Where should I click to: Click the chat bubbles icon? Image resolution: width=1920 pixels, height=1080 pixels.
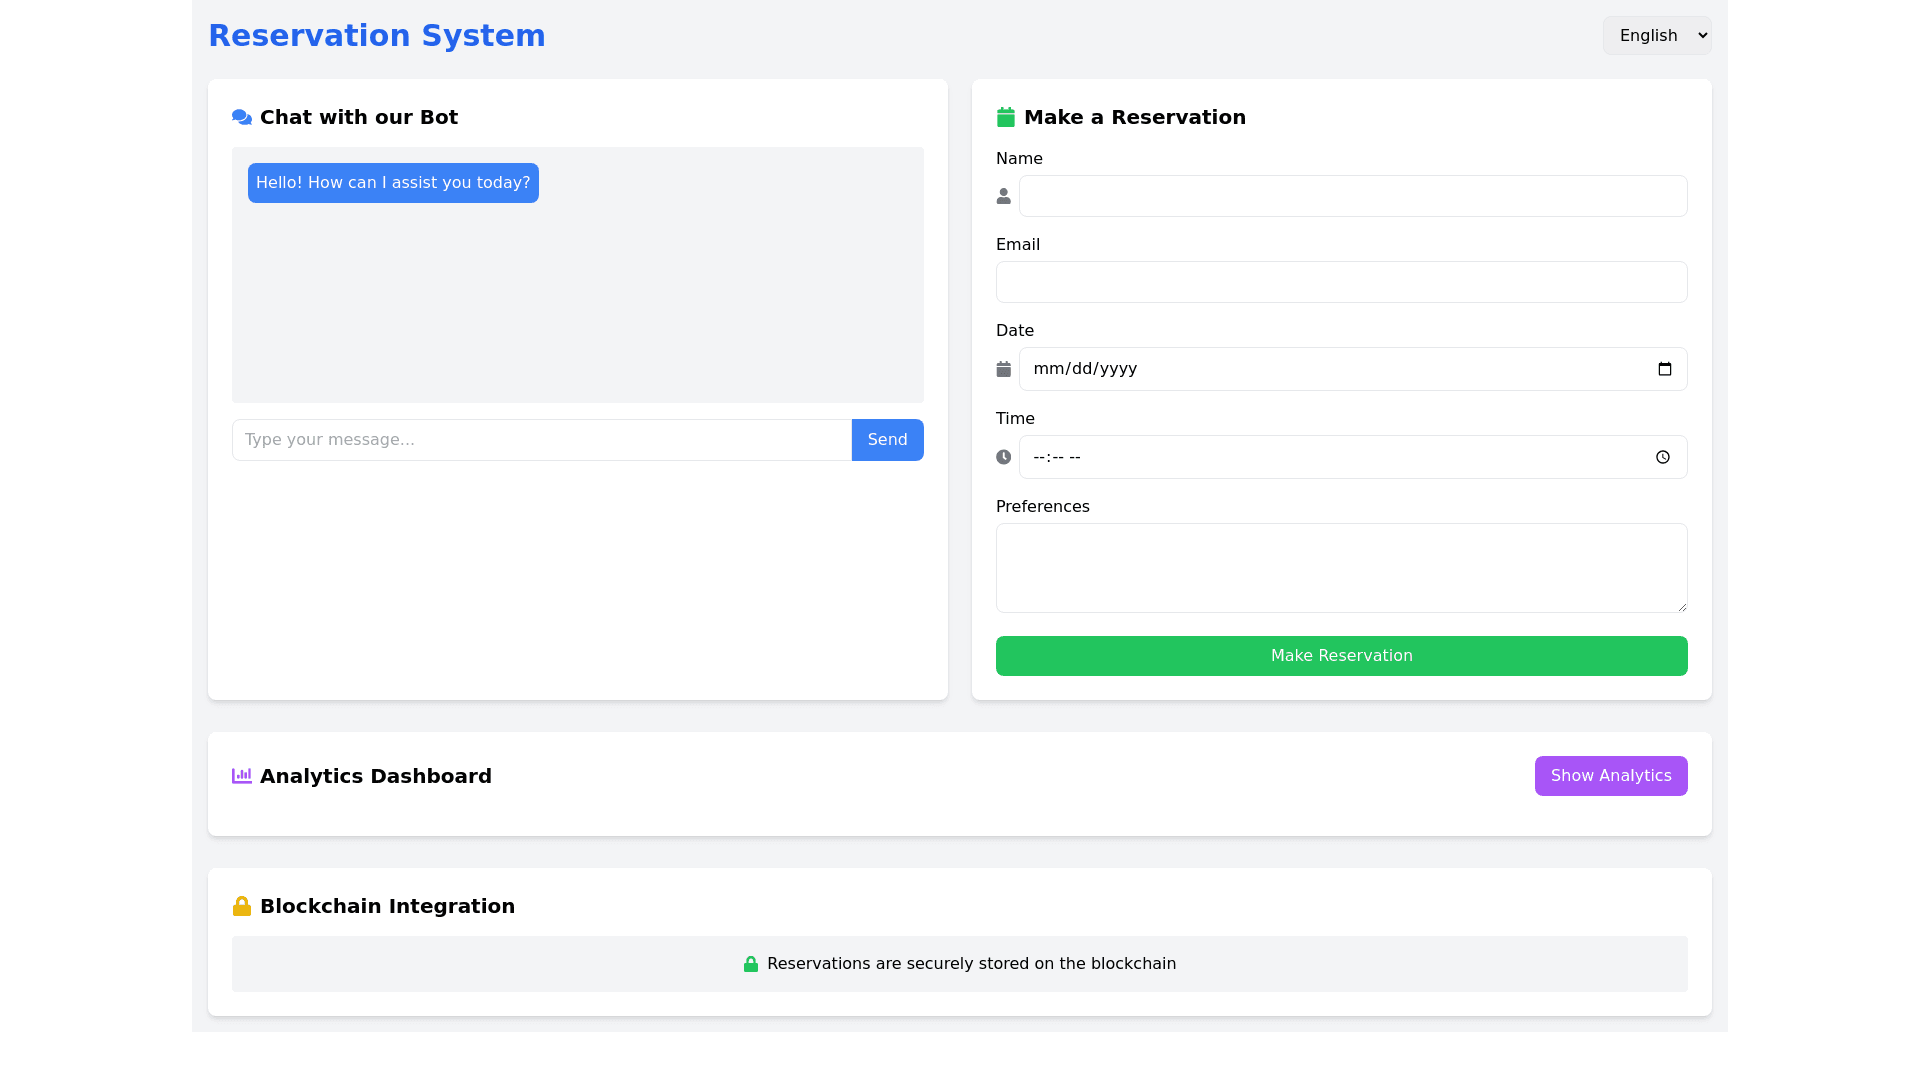(x=241, y=117)
